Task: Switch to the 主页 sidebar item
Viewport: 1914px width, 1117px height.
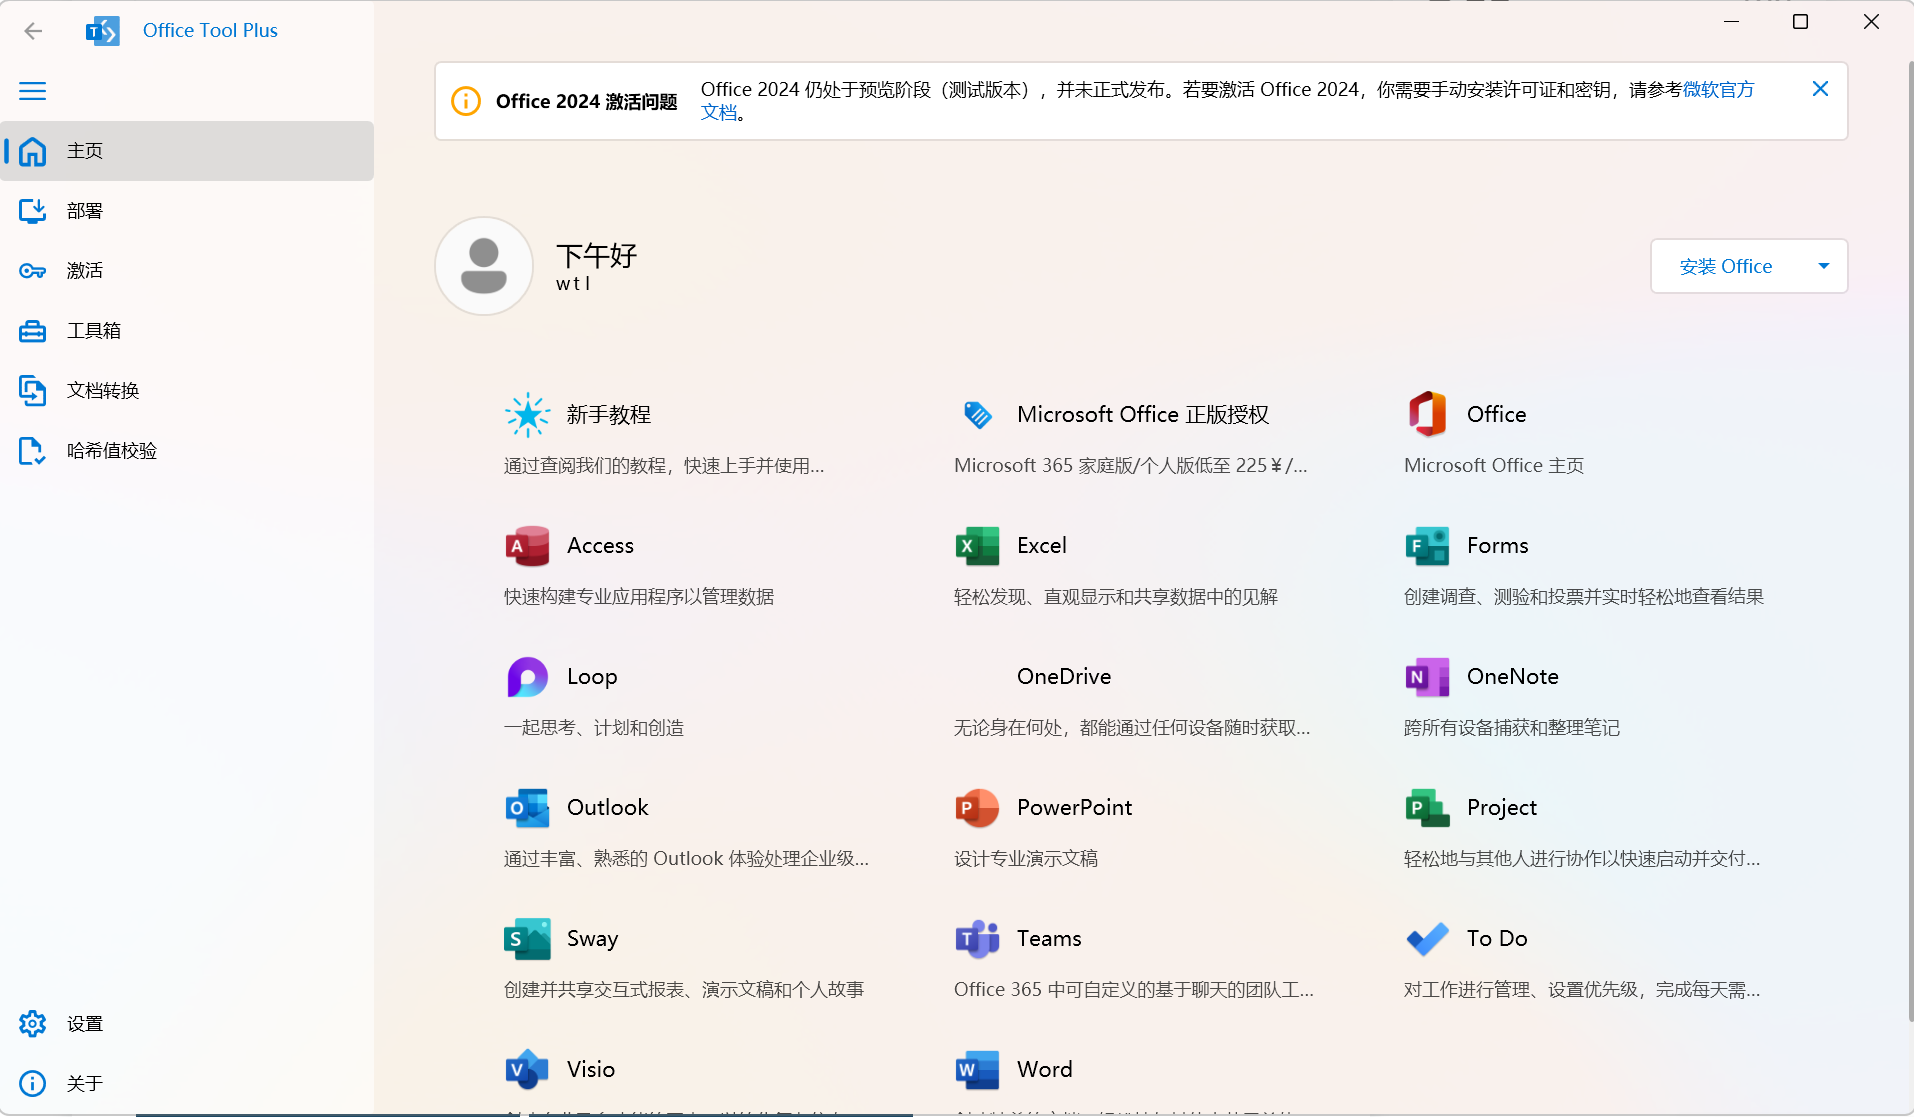Action: tap(85, 150)
